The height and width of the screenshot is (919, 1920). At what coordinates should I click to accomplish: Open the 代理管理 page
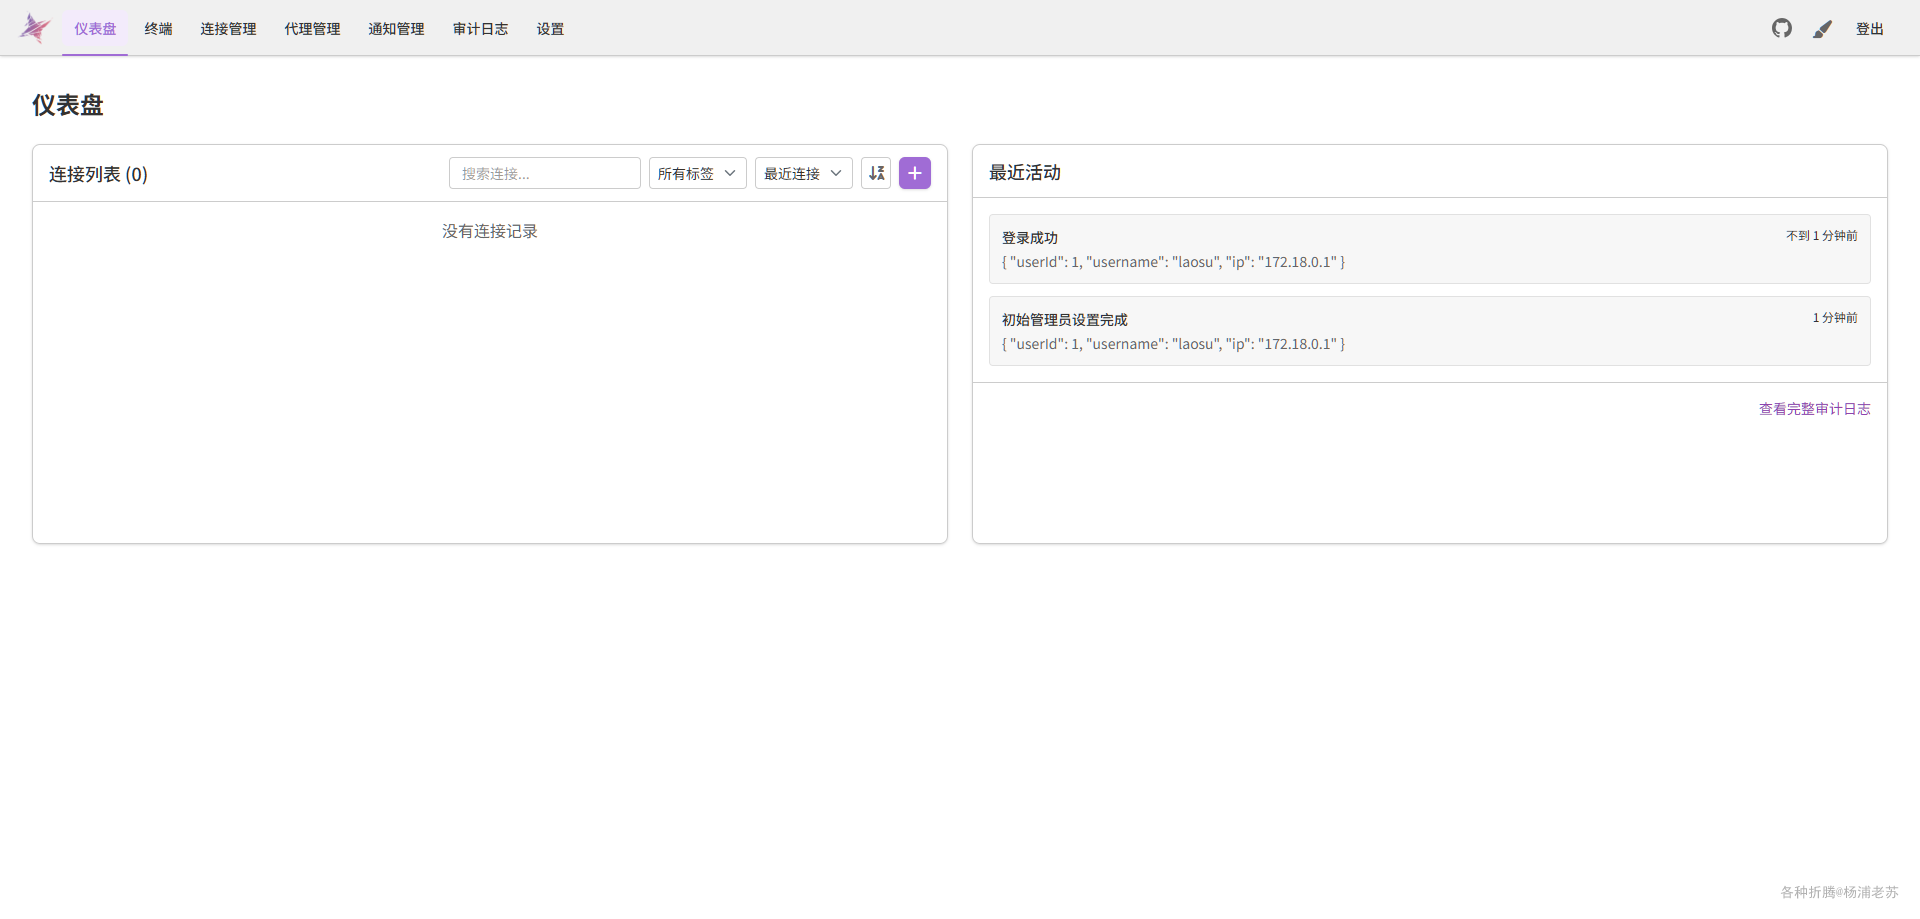point(312,29)
